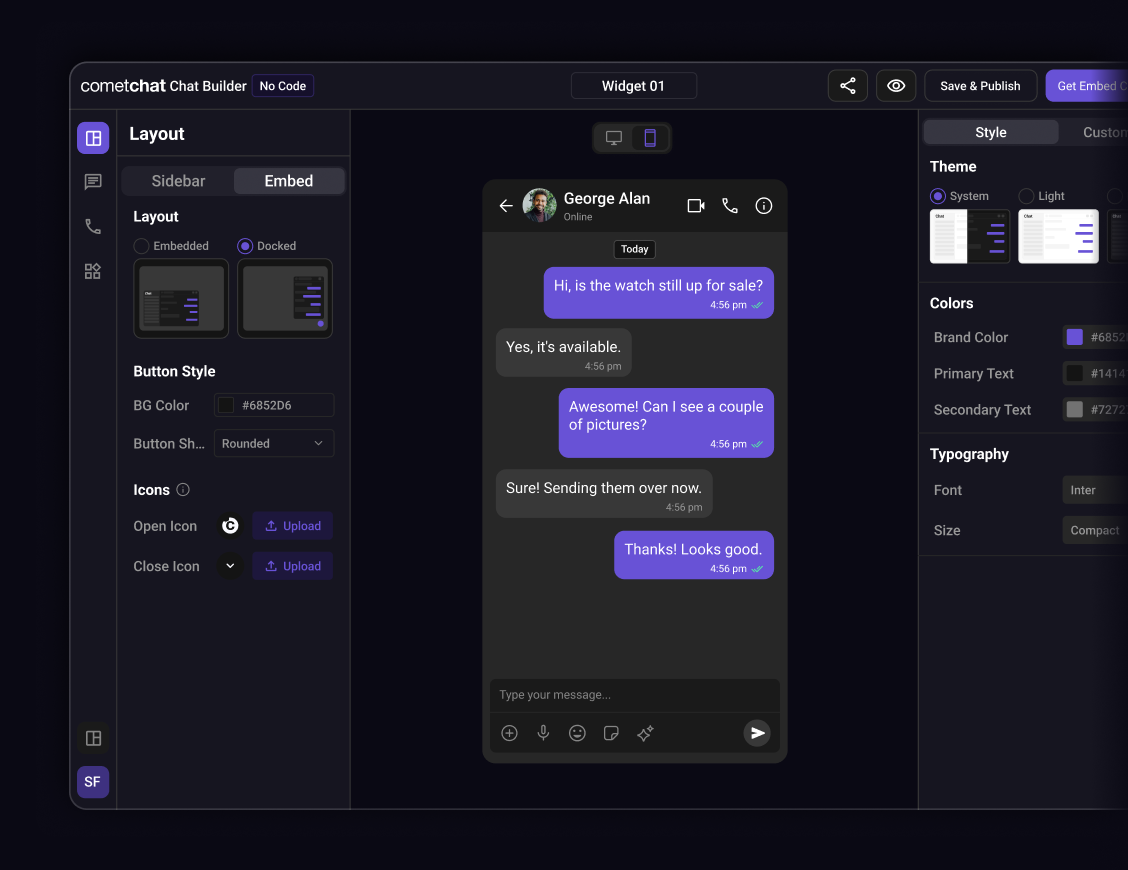Open the SF user avatar
The width and height of the screenshot is (1128, 870).
pyautogui.click(x=93, y=782)
